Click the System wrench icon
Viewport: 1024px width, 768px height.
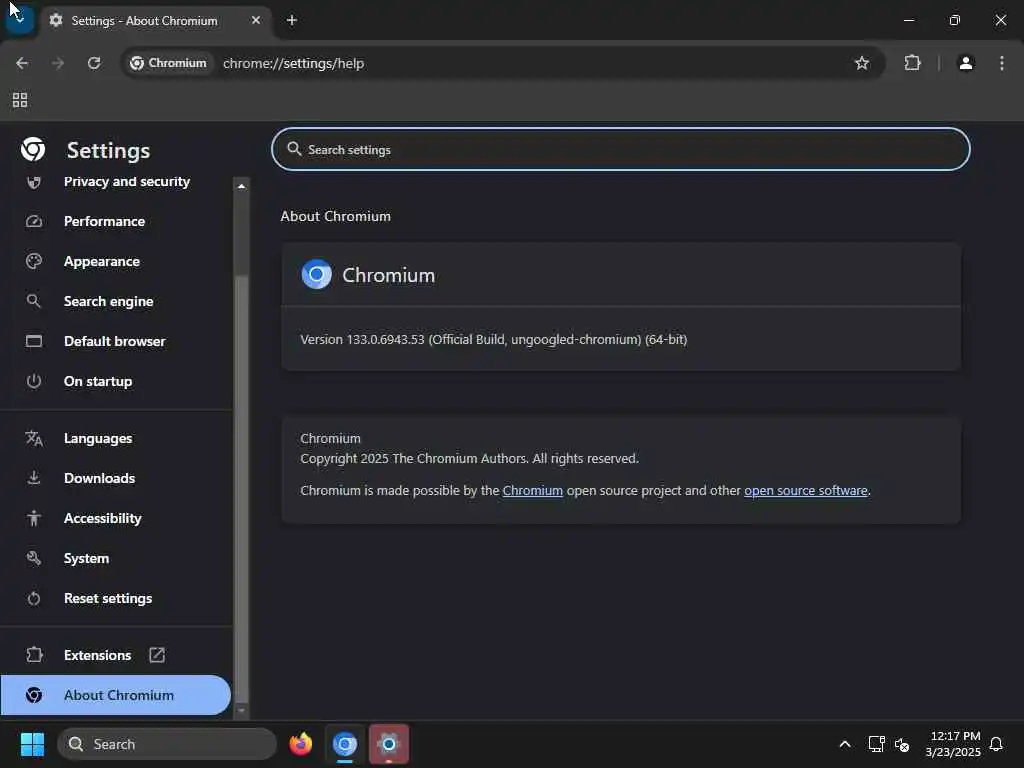(x=34, y=558)
